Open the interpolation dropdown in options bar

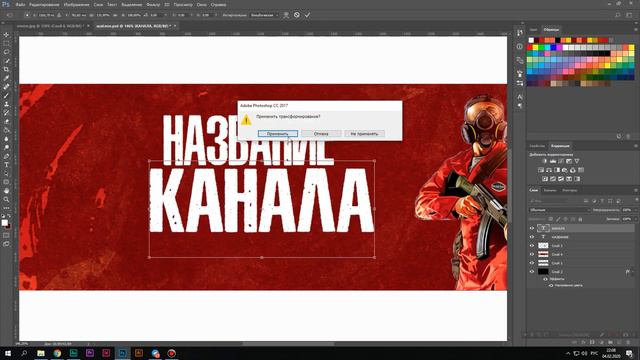(x=264, y=15)
